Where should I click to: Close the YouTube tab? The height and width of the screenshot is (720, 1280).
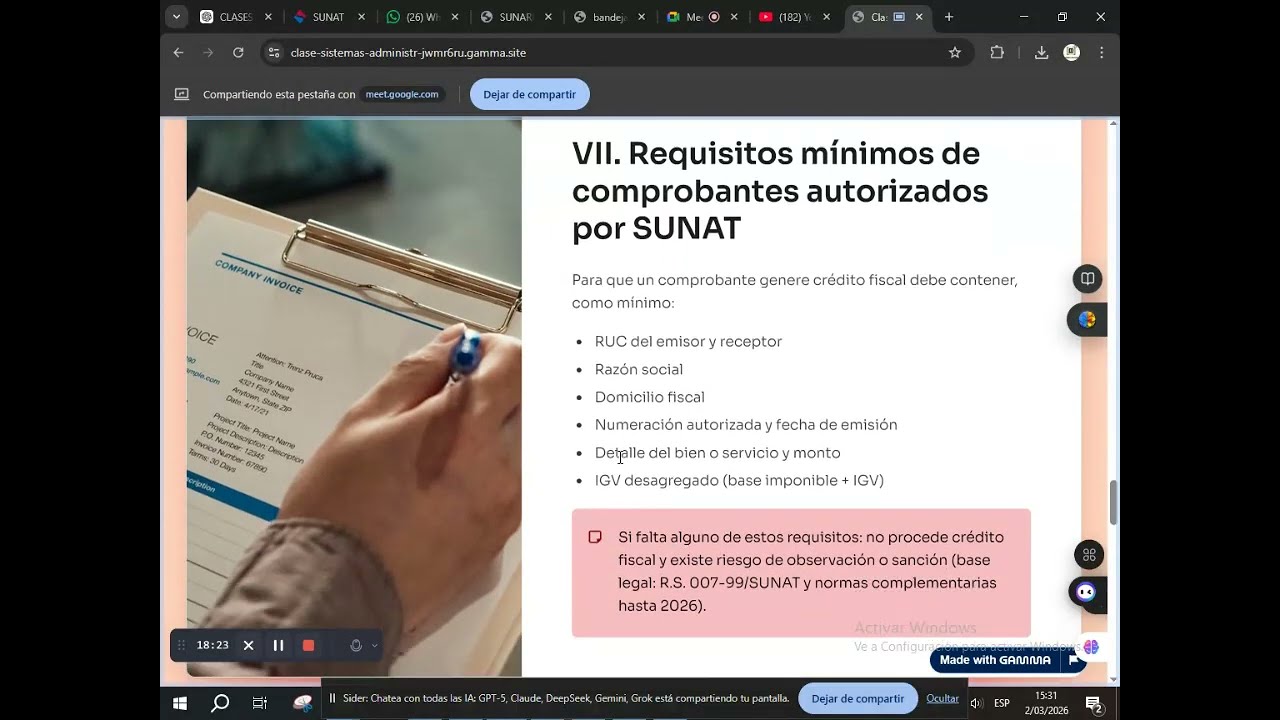point(827,17)
